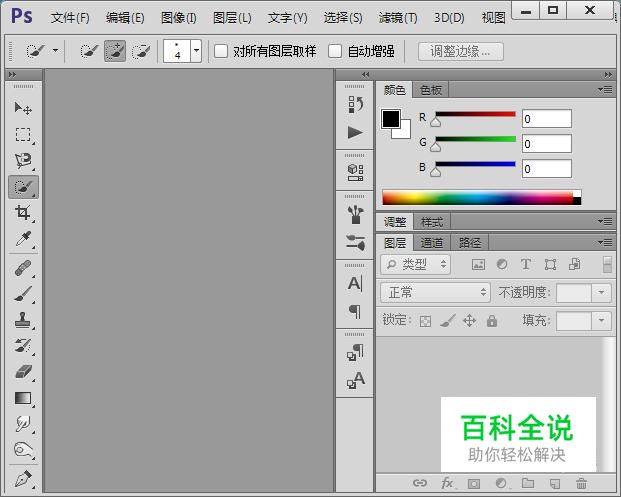
Task: Click the foreground color swatch
Action: [x=390, y=119]
